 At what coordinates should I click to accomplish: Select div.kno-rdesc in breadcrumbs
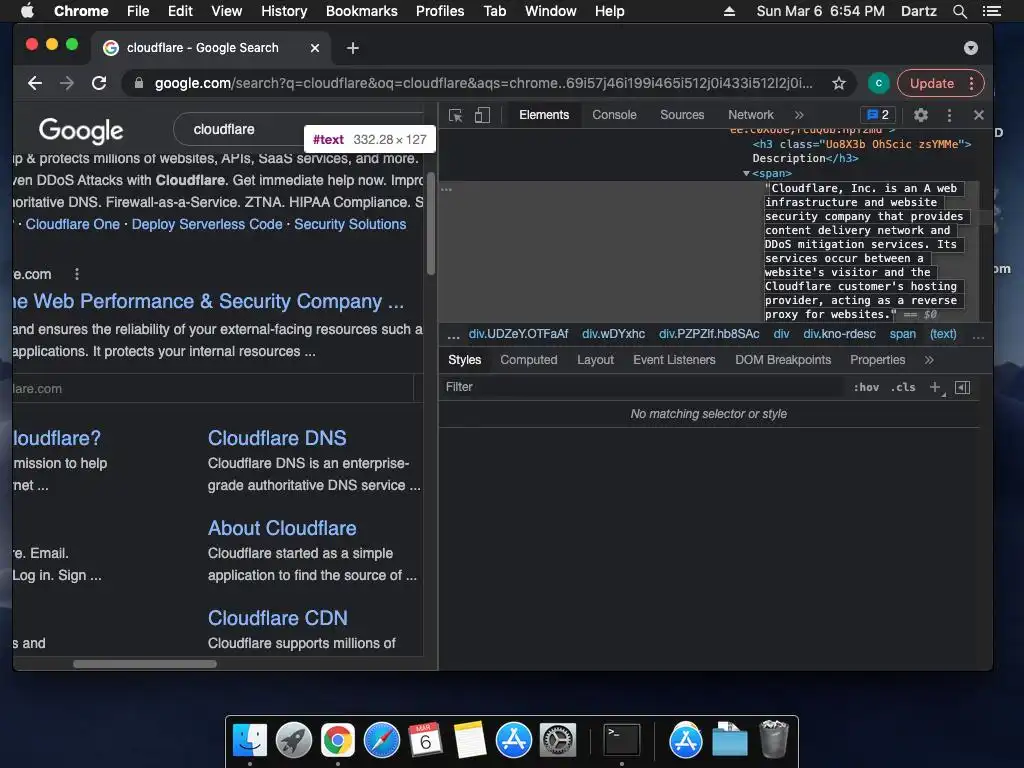coord(839,334)
